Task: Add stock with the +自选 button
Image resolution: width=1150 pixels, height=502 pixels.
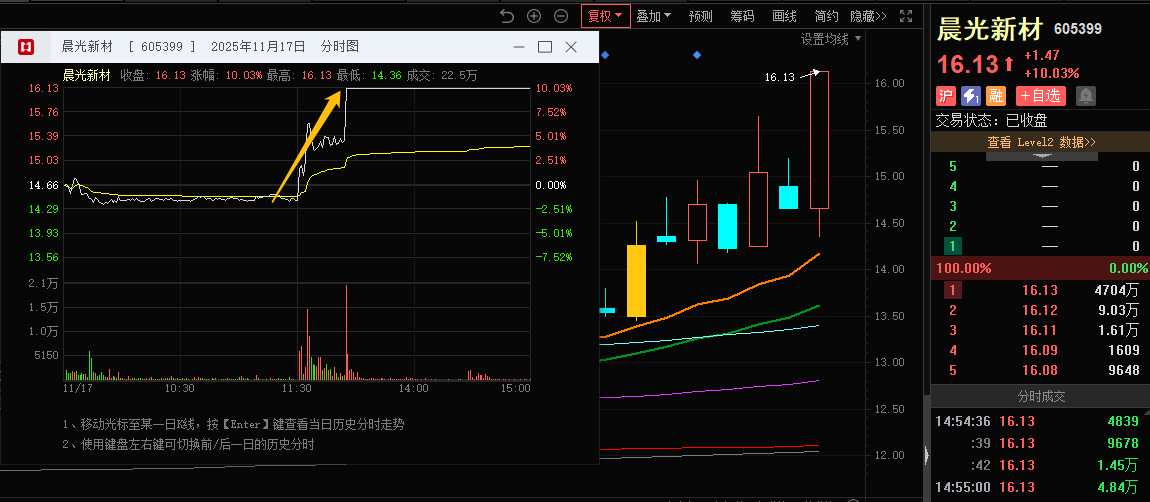Action: point(1040,96)
